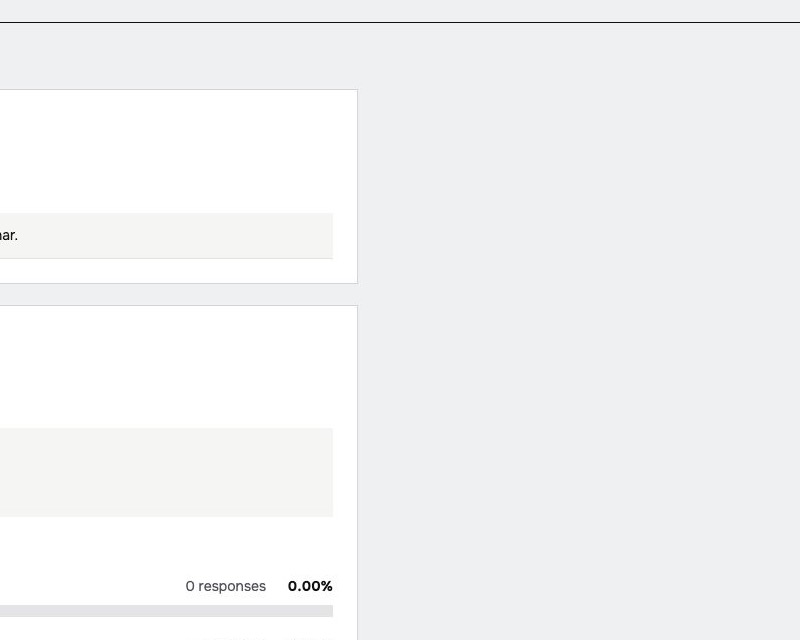This screenshot has width=800, height=640.
Task: Click the gray answer box ending in "ar."
Action: click(166, 236)
